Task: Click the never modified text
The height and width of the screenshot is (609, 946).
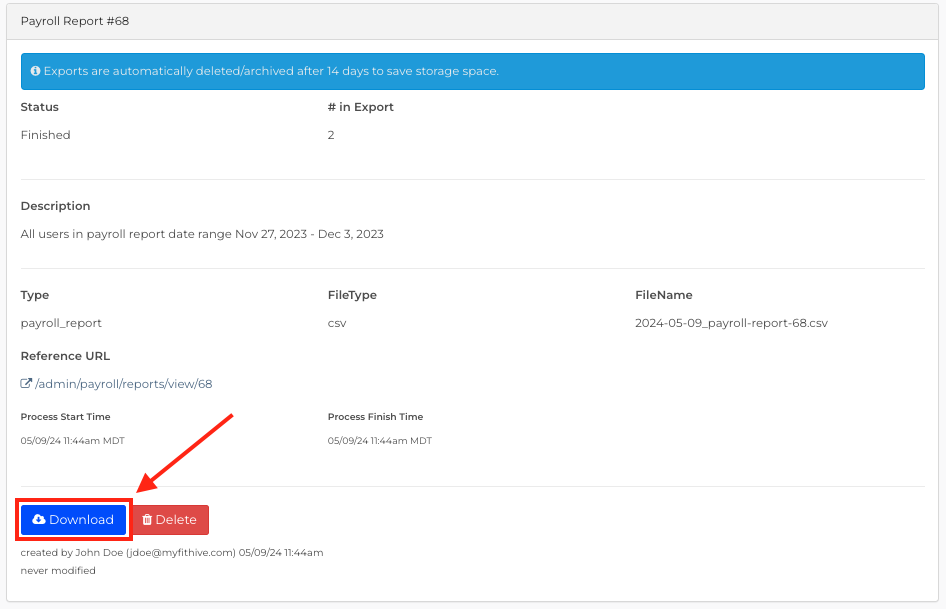Action: pos(58,570)
